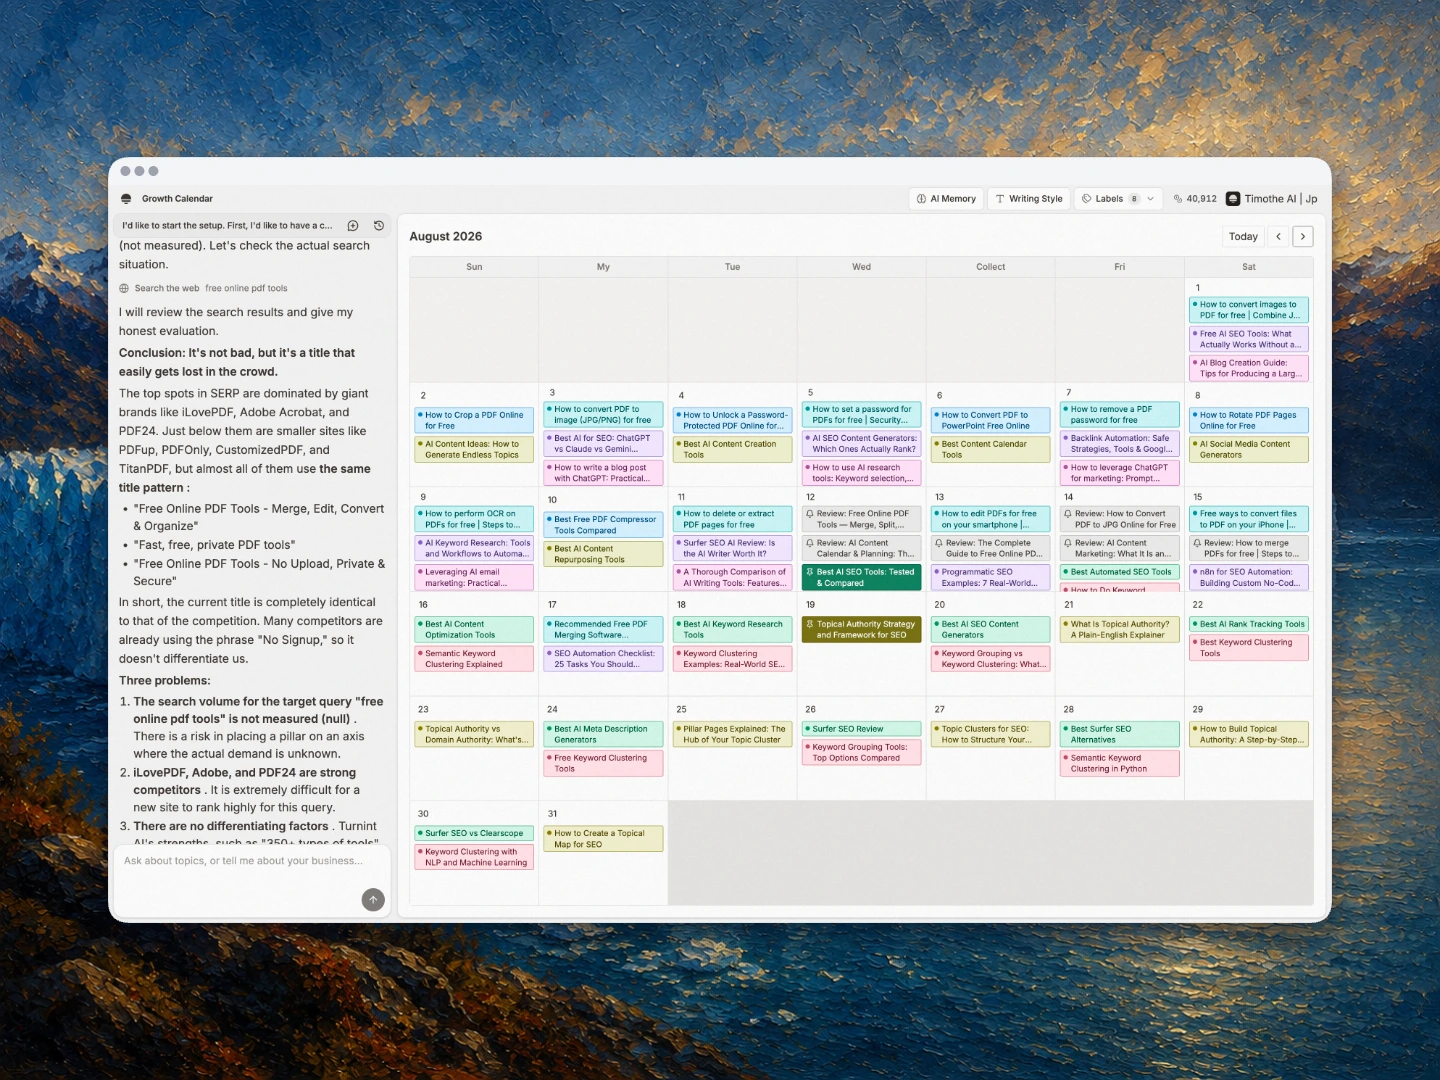Open the Timothe AI | Jp account menu
Screen dimensions: 1440x1080
pos(1272,199)
